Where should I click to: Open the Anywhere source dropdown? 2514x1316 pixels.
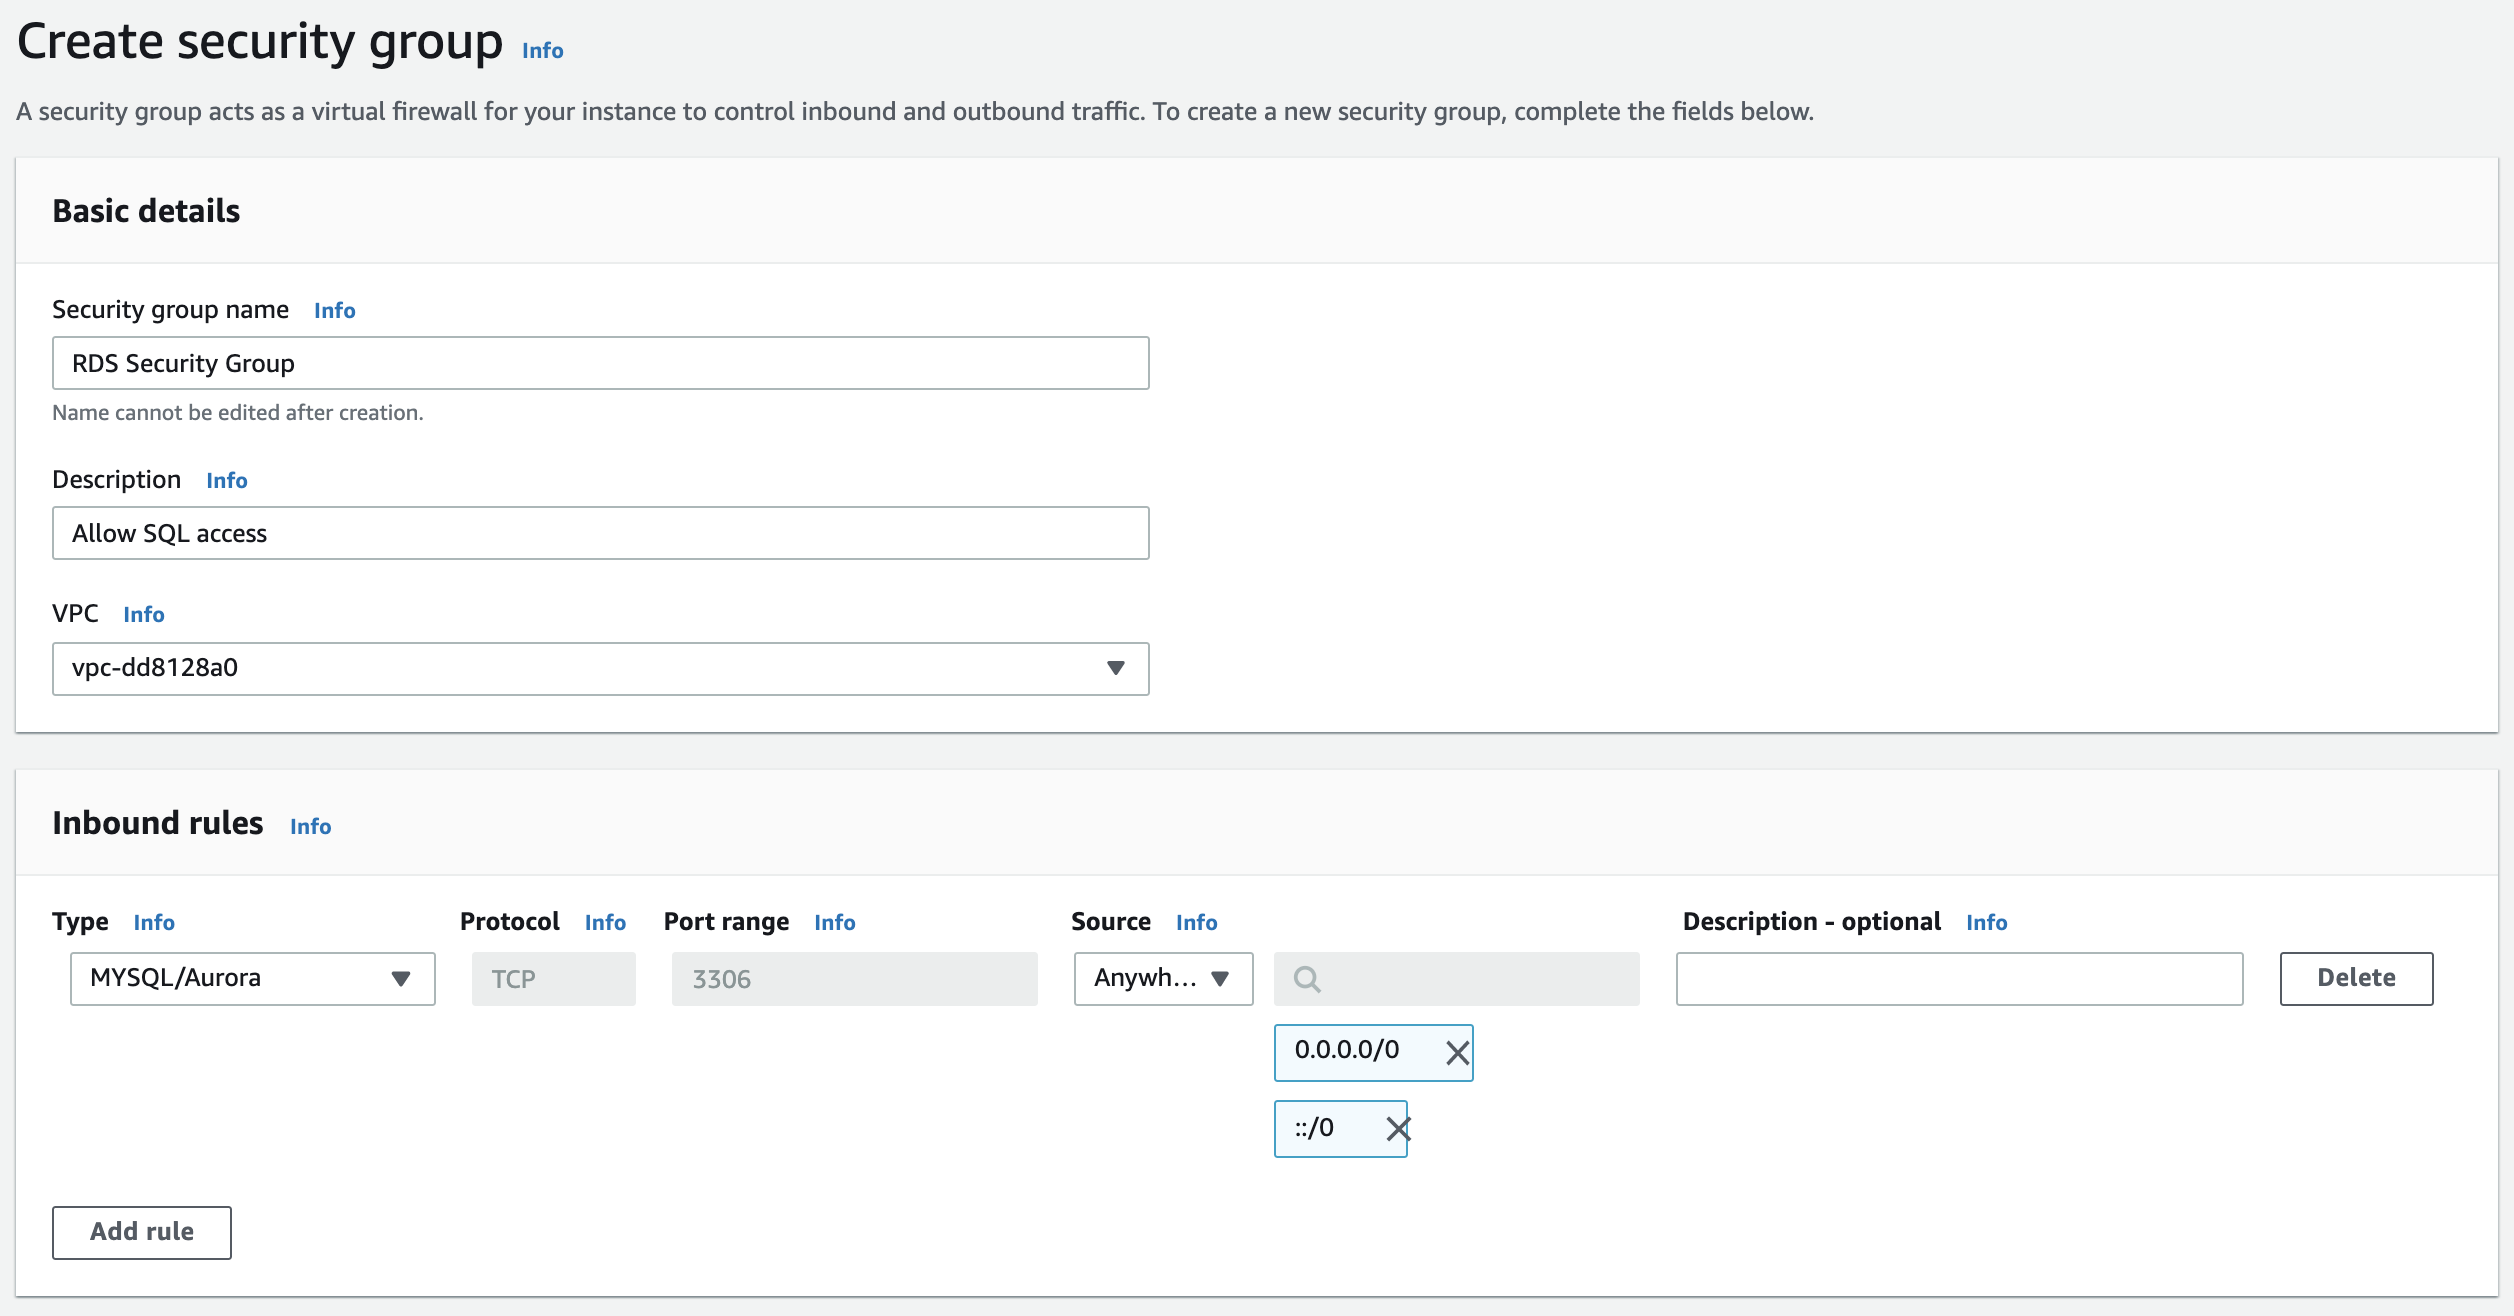(1163, 978)
